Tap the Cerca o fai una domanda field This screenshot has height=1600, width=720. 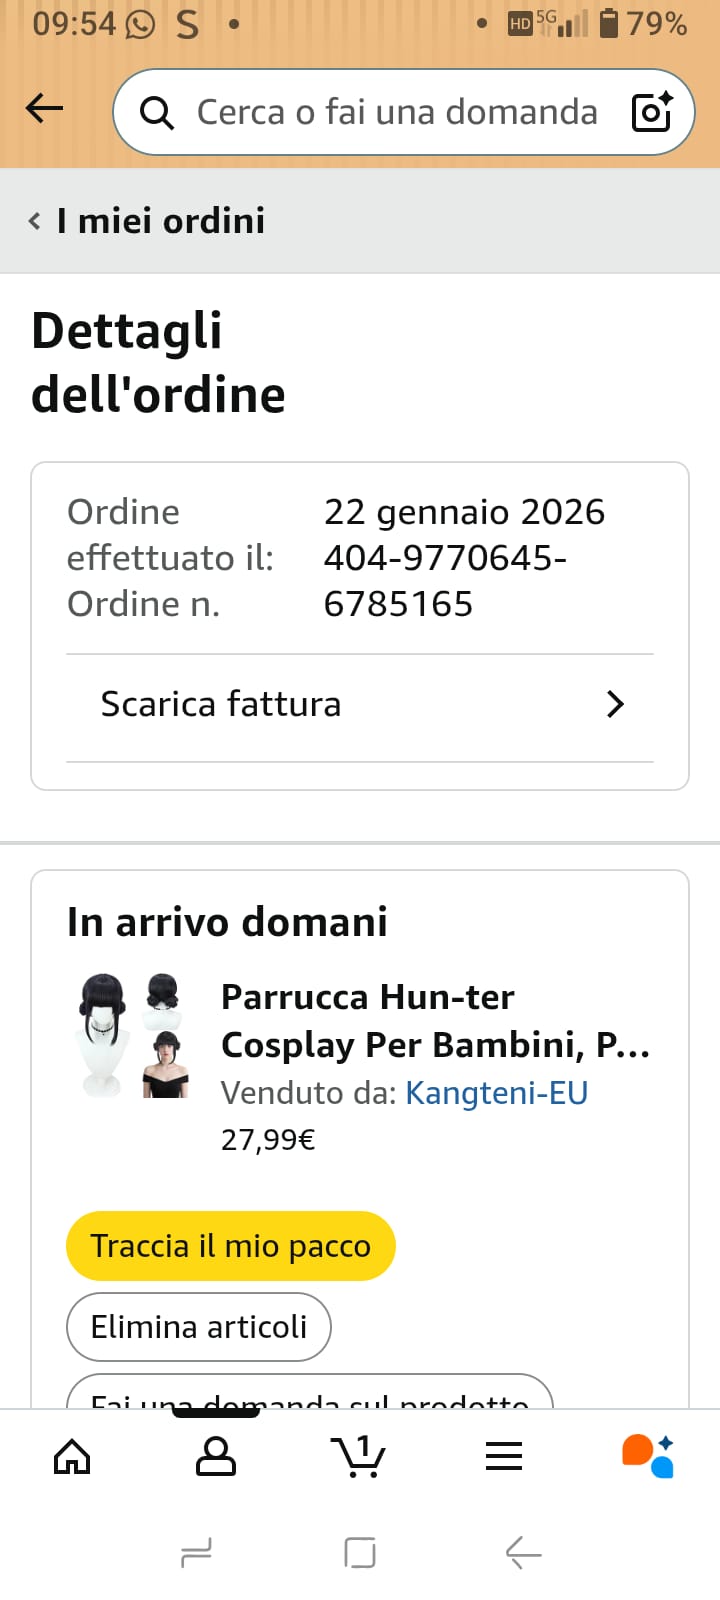coord(396,112)
